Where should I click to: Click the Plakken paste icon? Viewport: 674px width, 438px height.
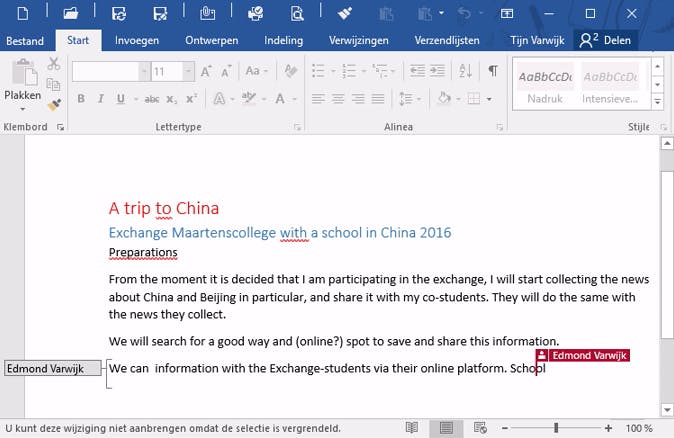(23, 73)
